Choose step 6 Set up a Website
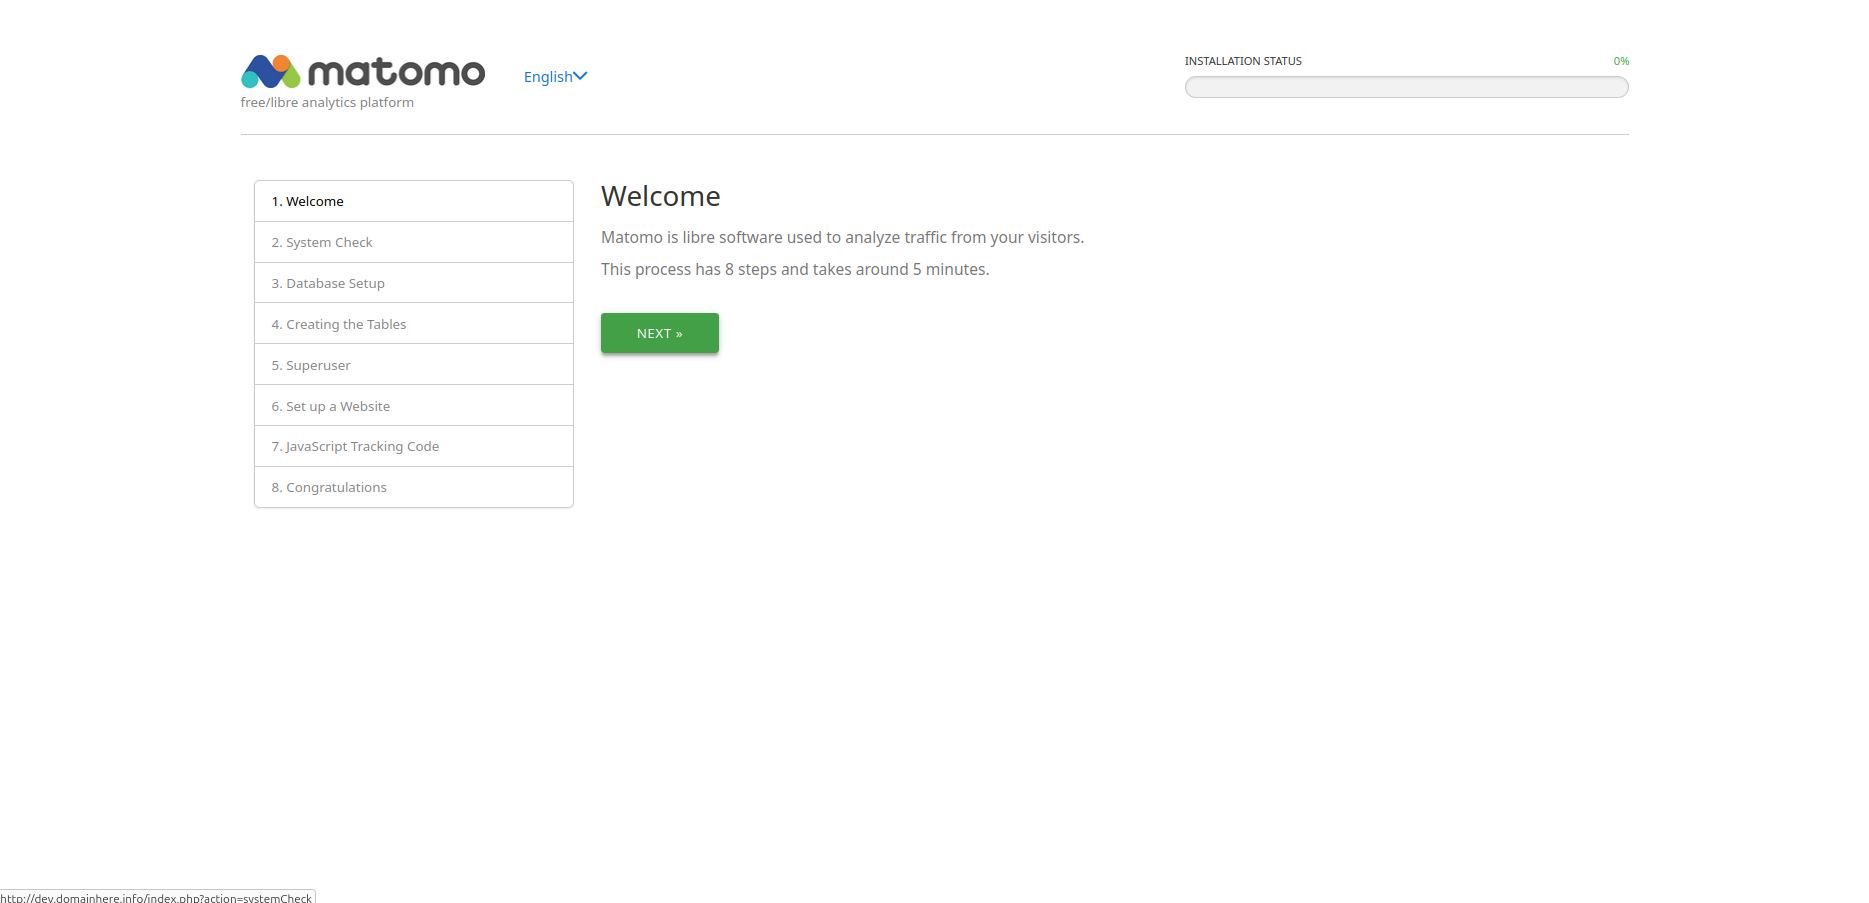The height and width of the screenshot is (903, 1869). pyautogui.click(x=331, y=406)
